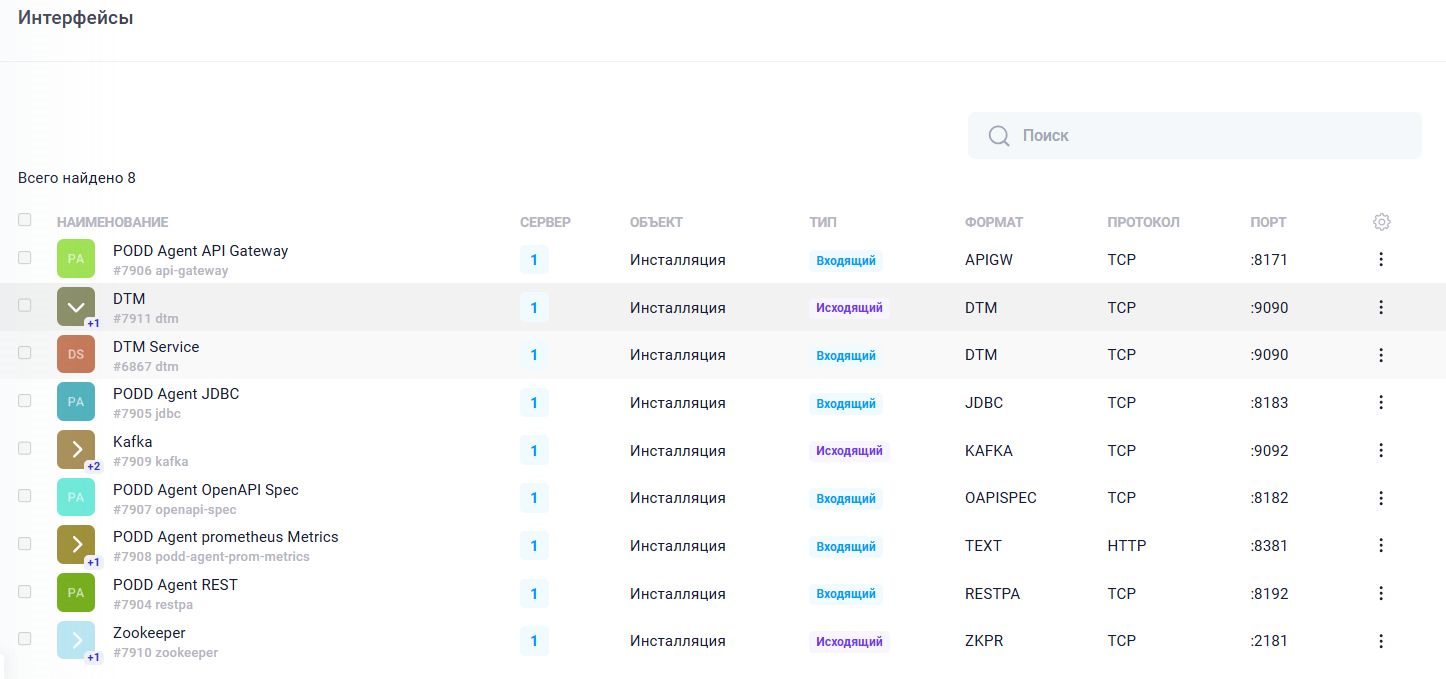
Task: Click the search magnifier icon
Action: 998,136
